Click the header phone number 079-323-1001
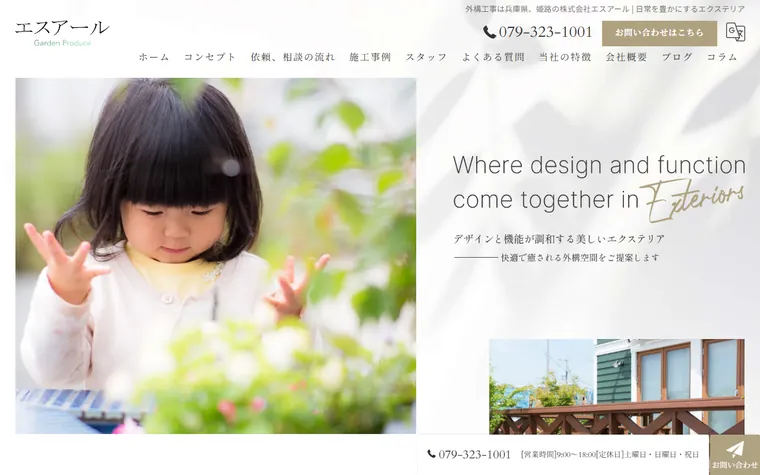Image resolution: width=760 pixels, height=475 pixels. 545,32
